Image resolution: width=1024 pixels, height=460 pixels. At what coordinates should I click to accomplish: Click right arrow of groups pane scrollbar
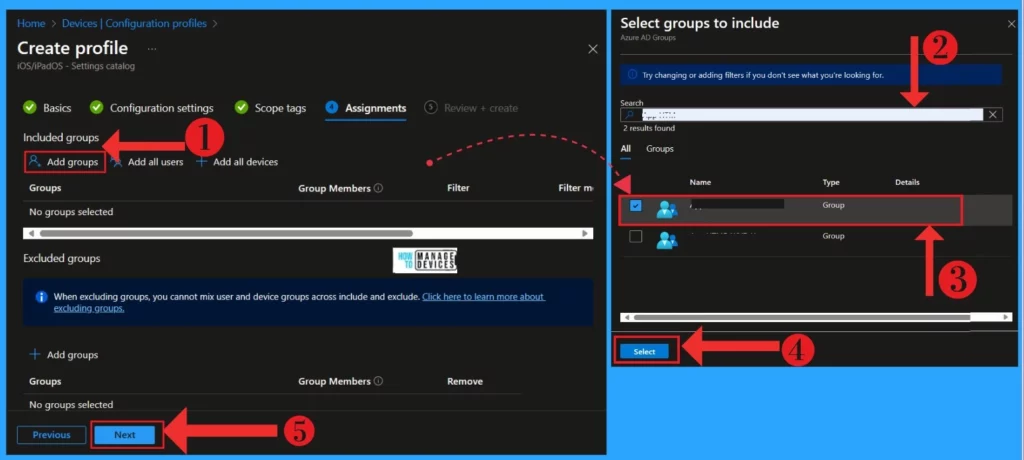coord(1006,317)
